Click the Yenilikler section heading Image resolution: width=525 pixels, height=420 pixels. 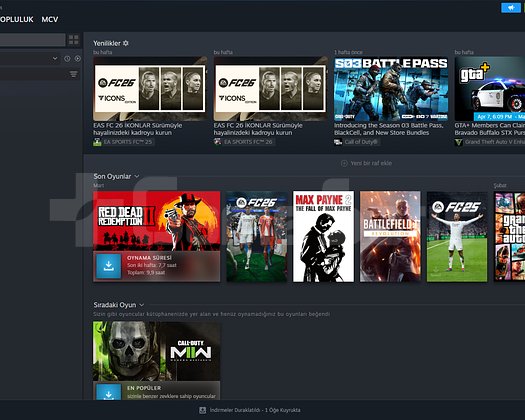tap(107, 43)
